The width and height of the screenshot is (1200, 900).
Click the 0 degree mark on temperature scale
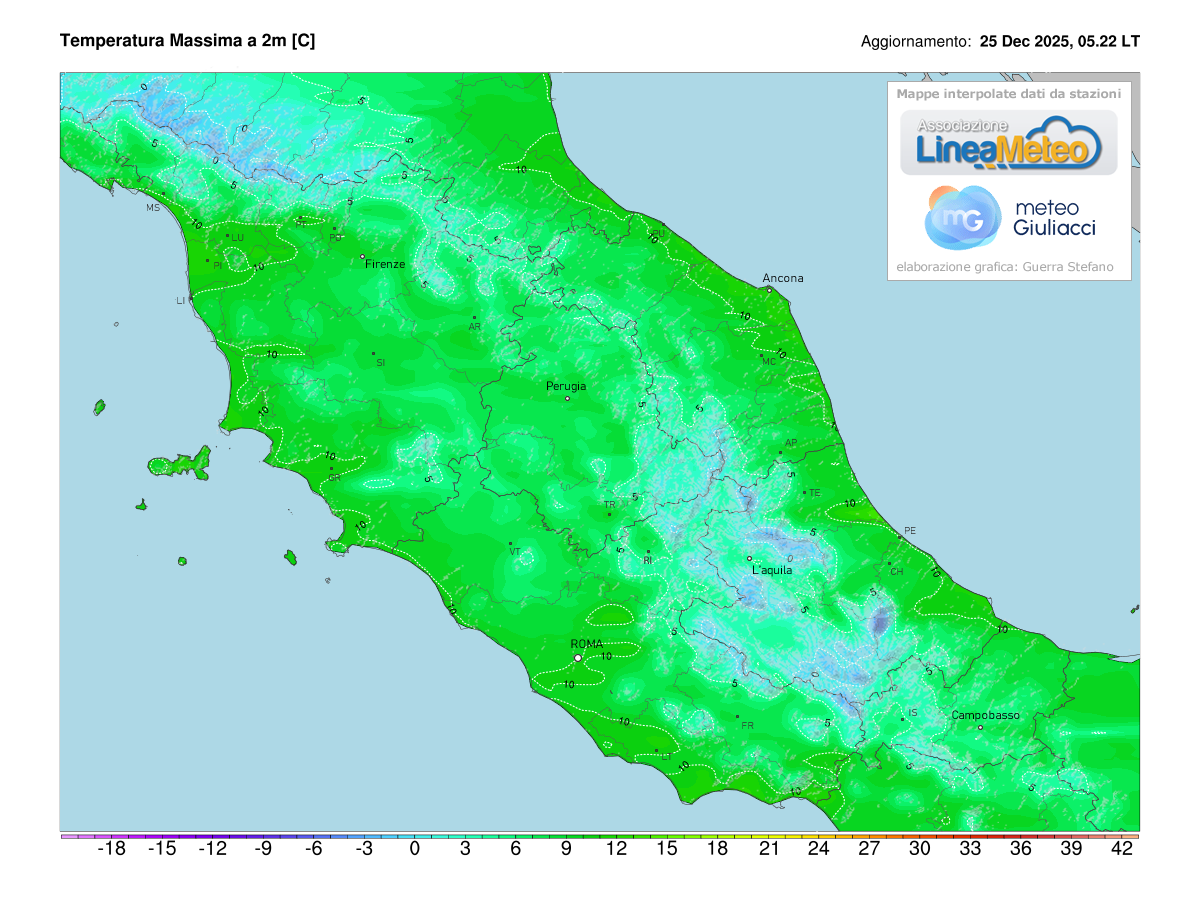tap(413, 848)
